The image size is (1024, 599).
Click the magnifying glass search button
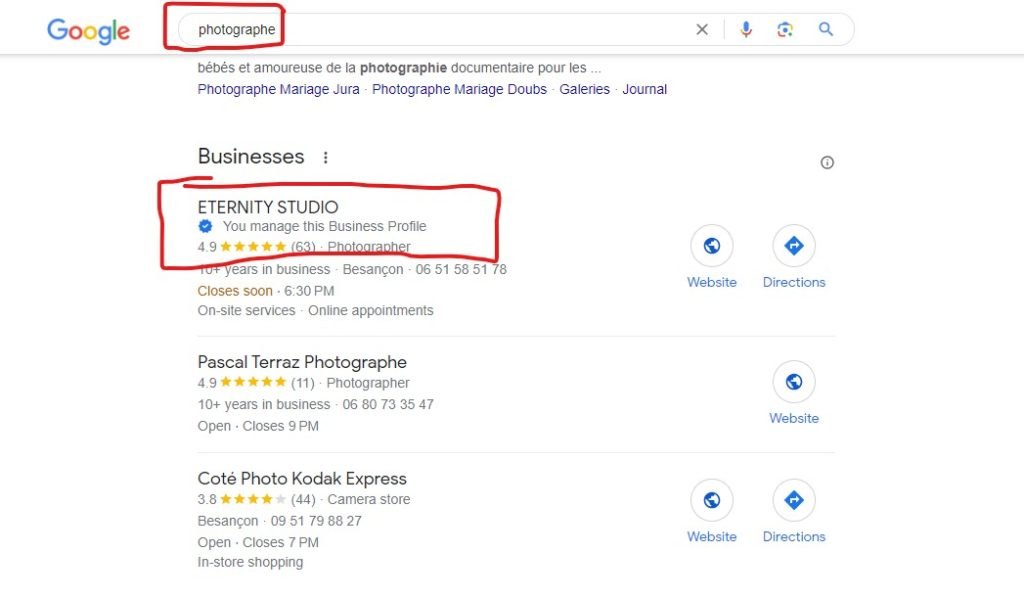(x=826, y=30)
